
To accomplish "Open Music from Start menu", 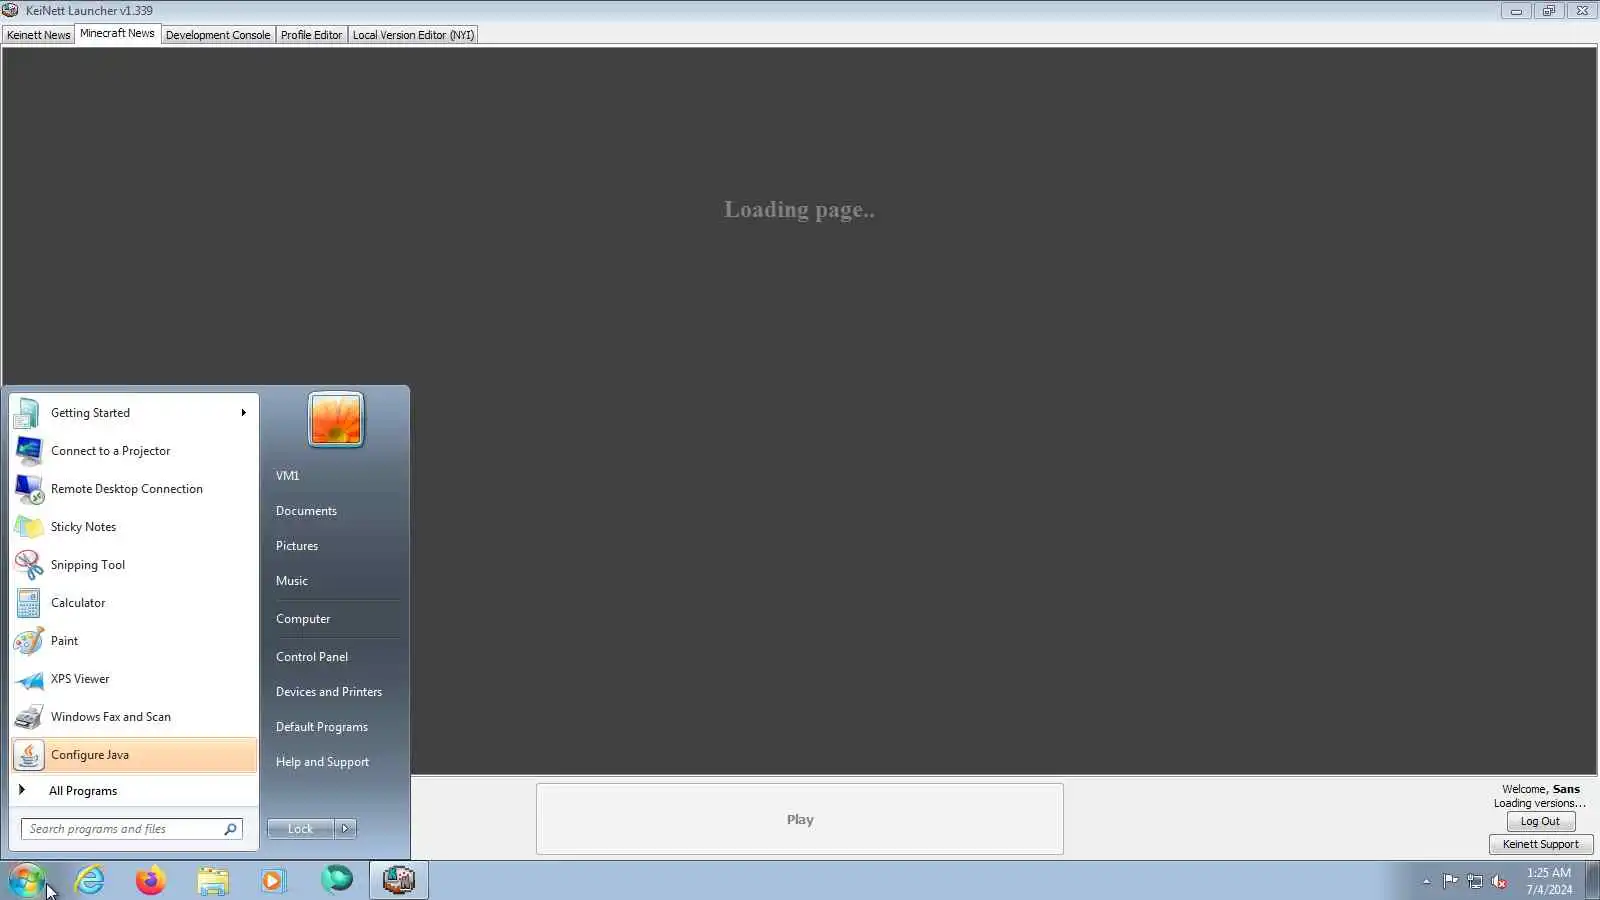I will [292, 581].
